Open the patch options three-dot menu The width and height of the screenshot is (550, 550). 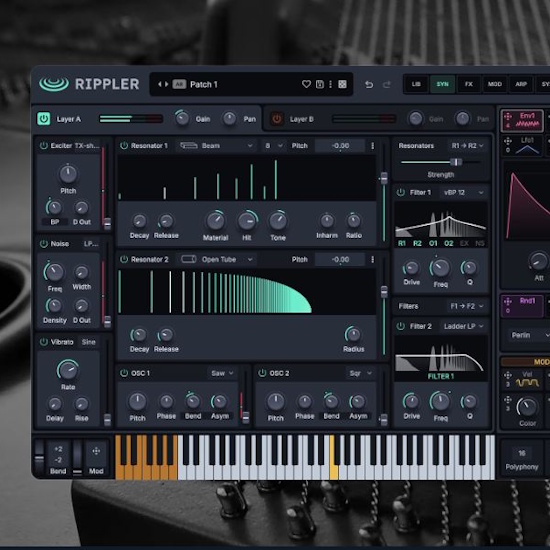coord(330,84)
